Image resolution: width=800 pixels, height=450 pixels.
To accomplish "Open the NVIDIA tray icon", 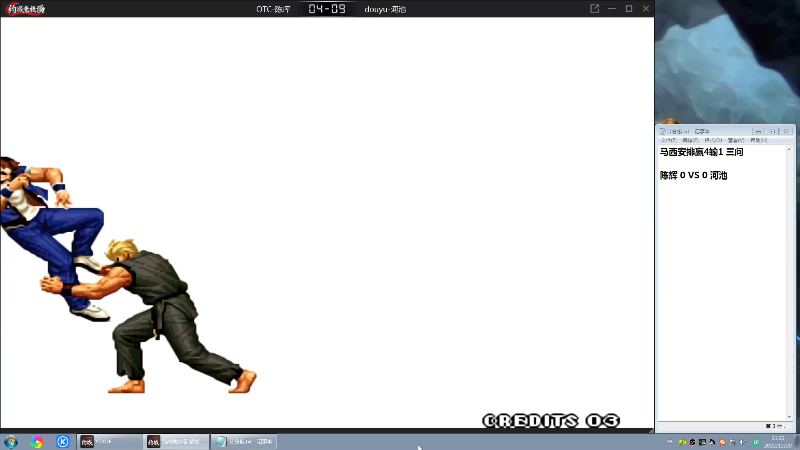I will tap(702, 442).
